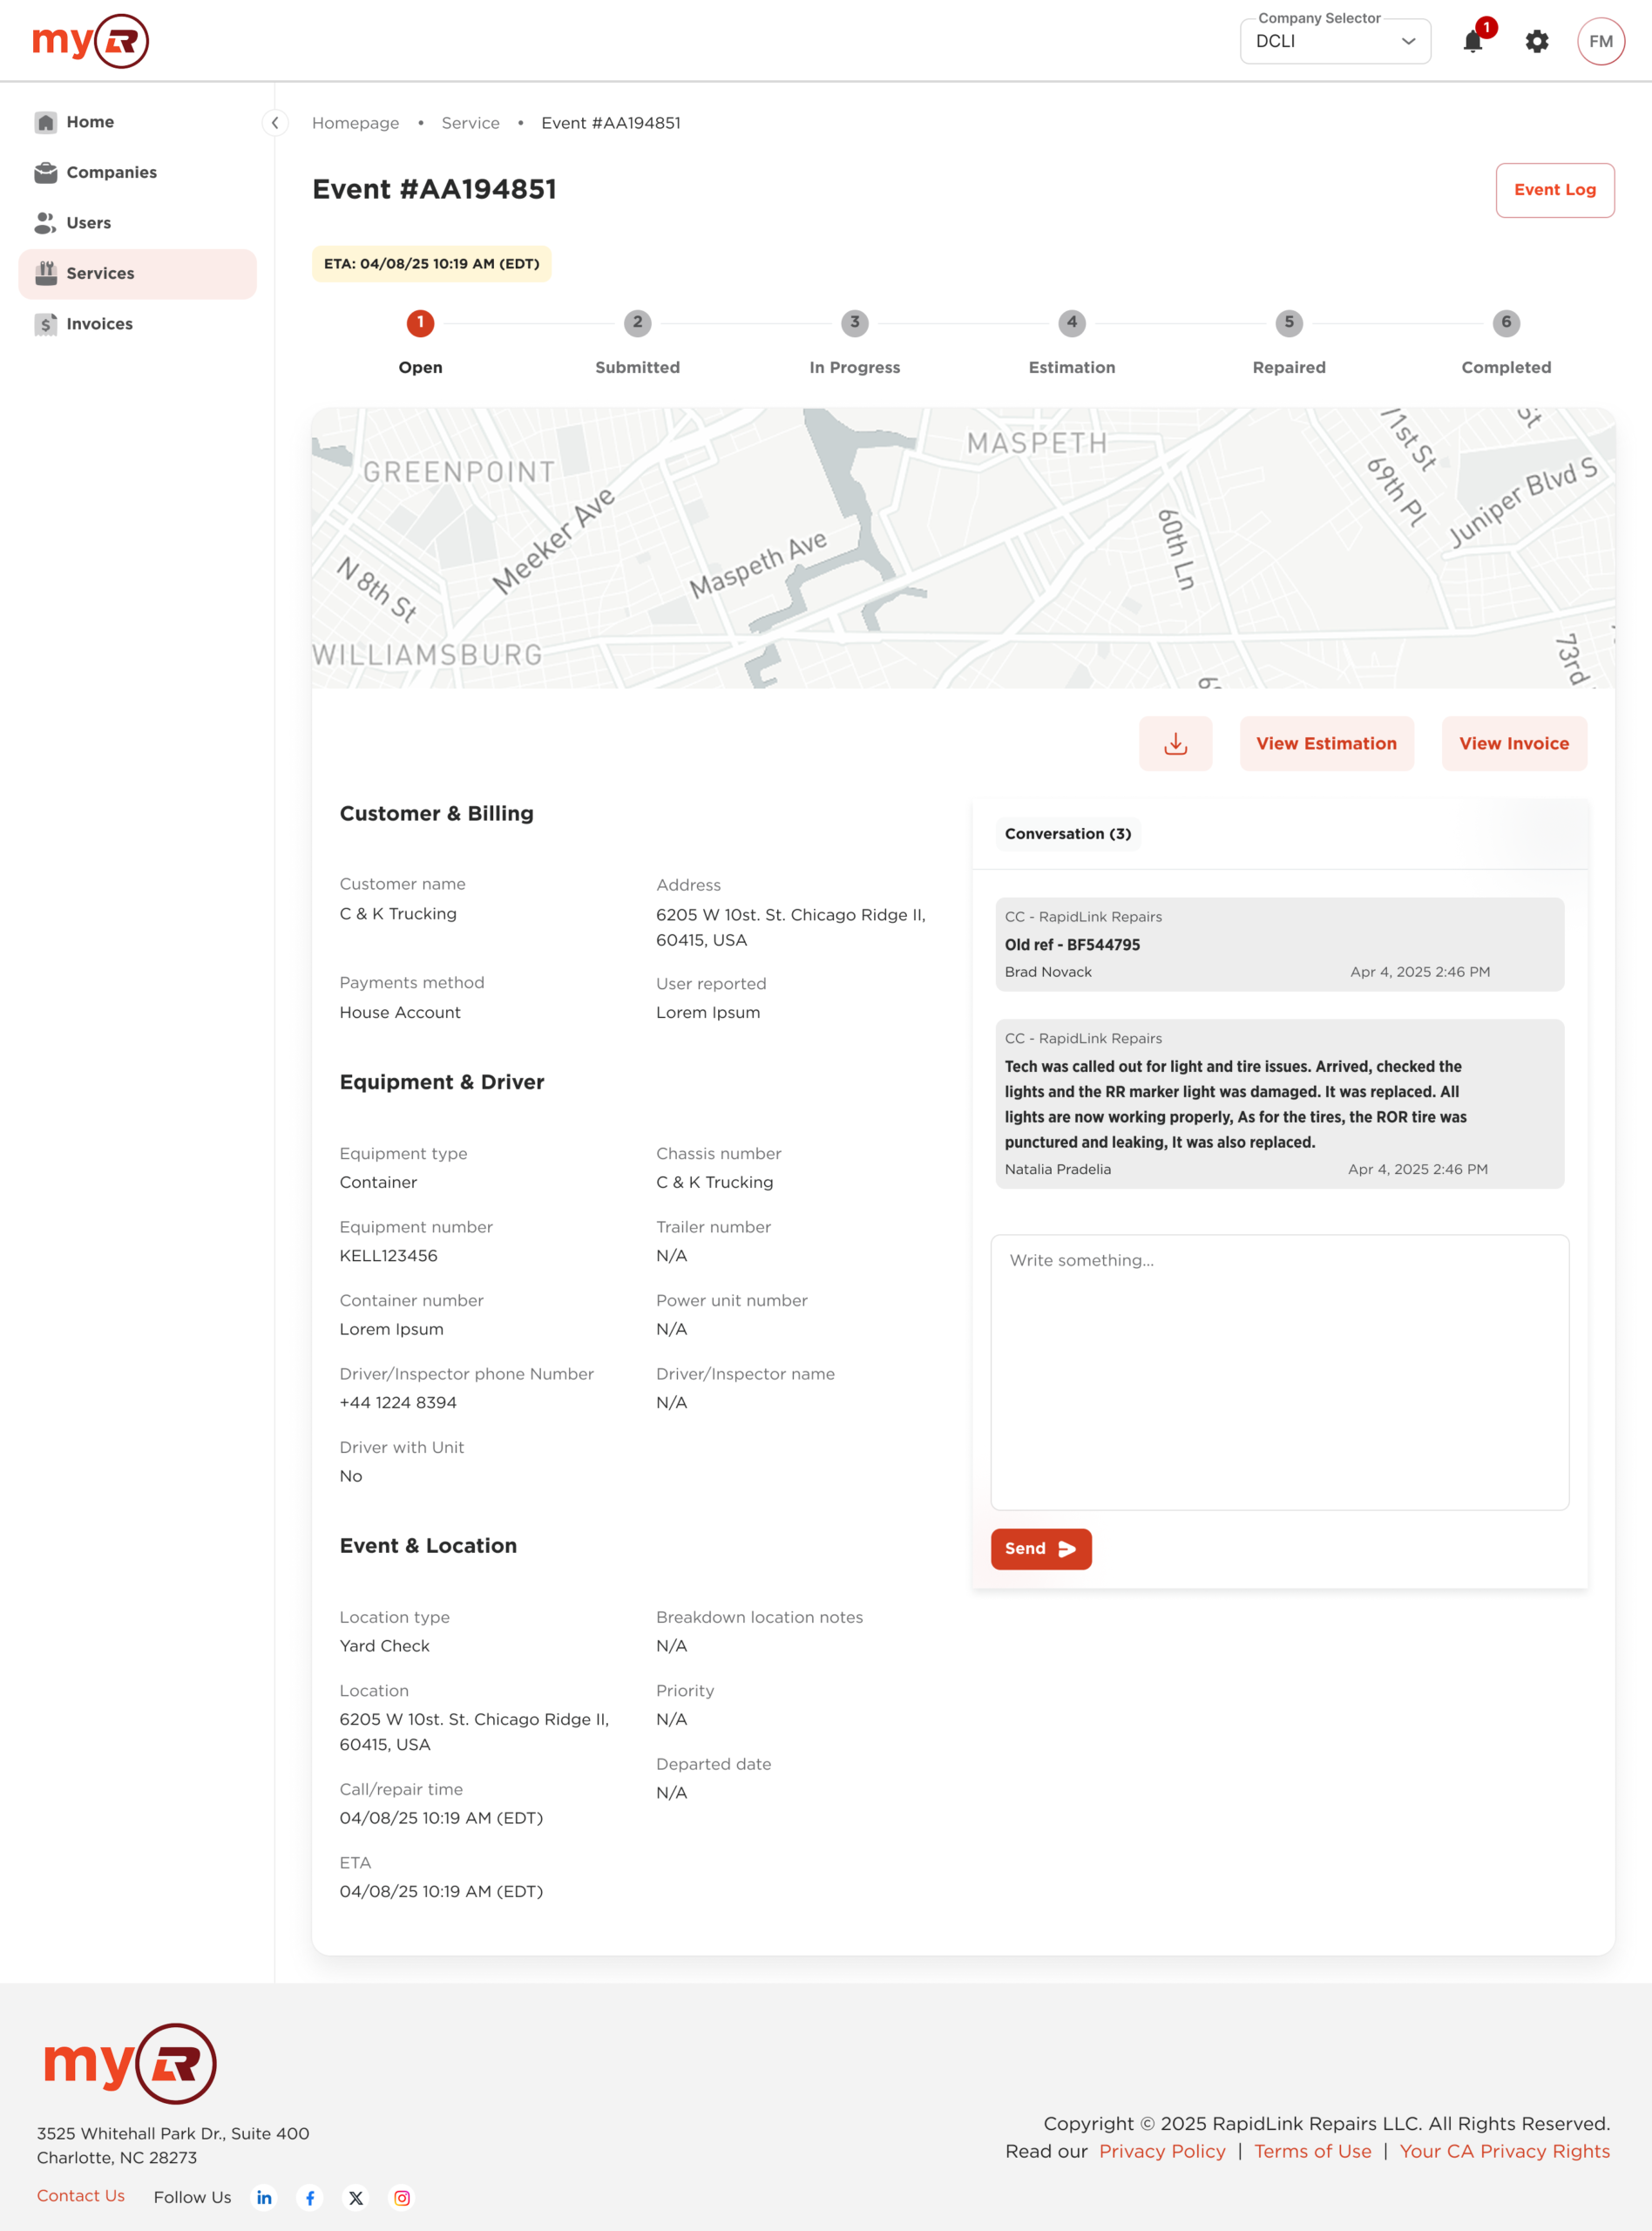The width and height of the screenshot is (1652, 2231).
Task: Send the conversation message
Action: (1040, 1548)
